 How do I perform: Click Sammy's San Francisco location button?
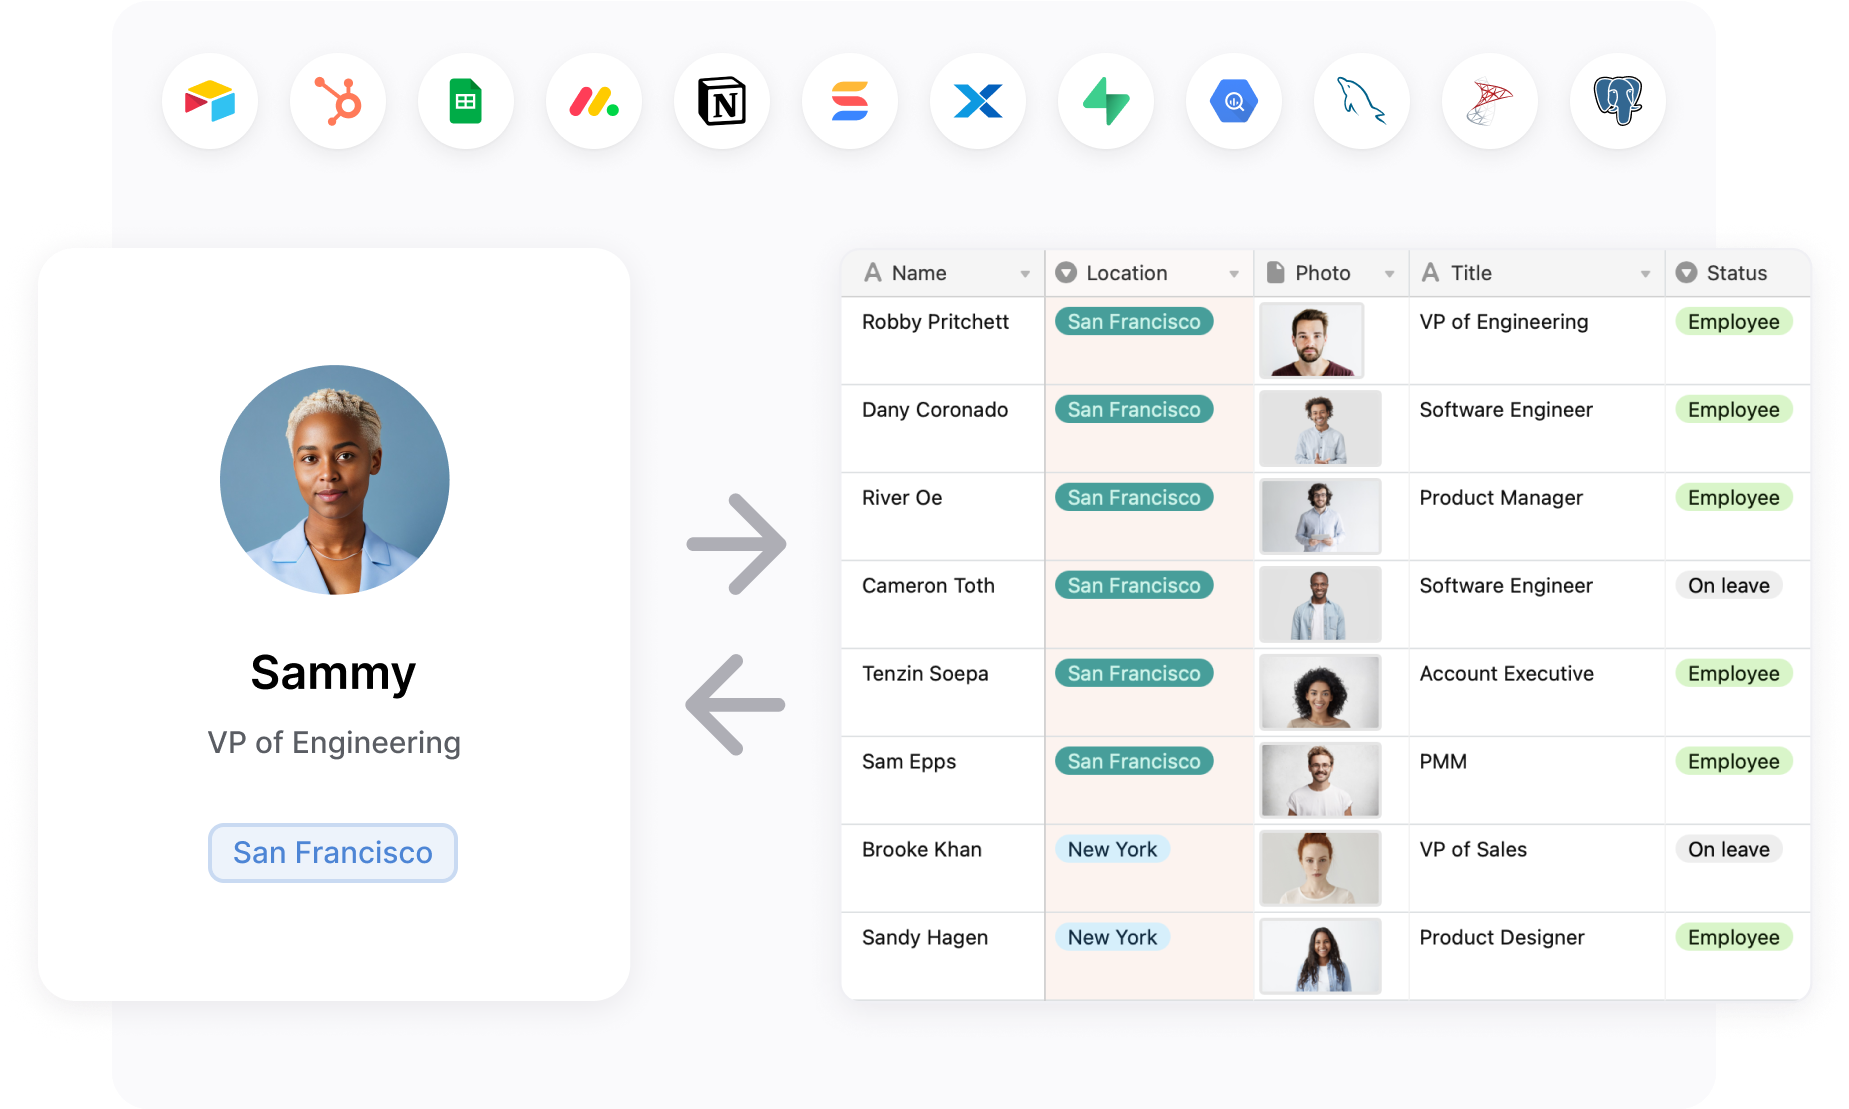tap(333, 852)
